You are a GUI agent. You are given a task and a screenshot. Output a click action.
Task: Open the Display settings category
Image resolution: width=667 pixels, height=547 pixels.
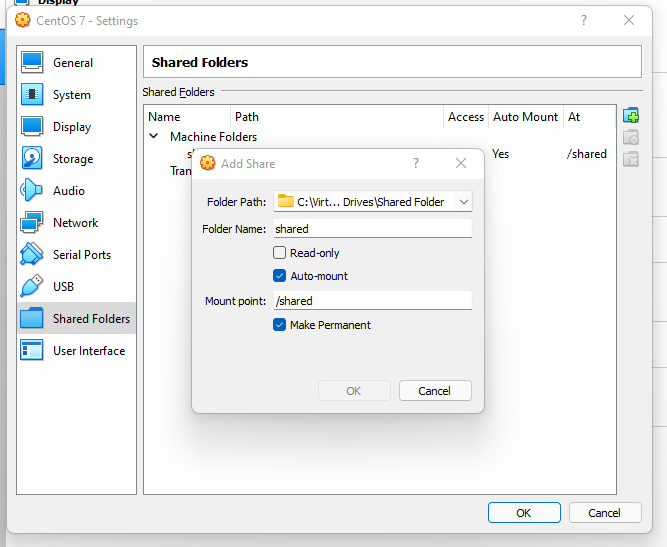[x=71, y=127]
